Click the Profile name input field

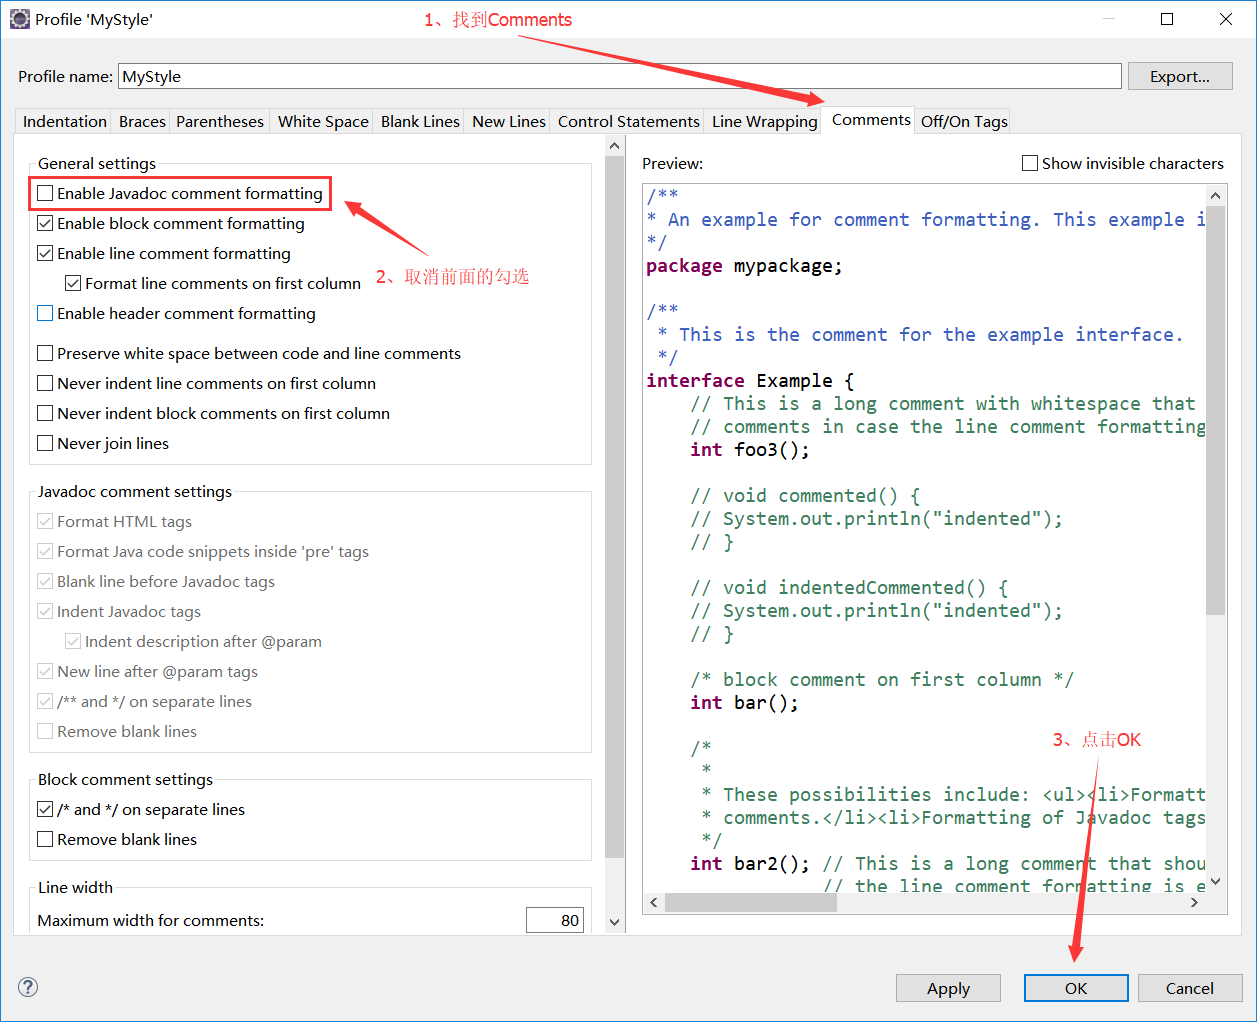[x=620, y=76]
